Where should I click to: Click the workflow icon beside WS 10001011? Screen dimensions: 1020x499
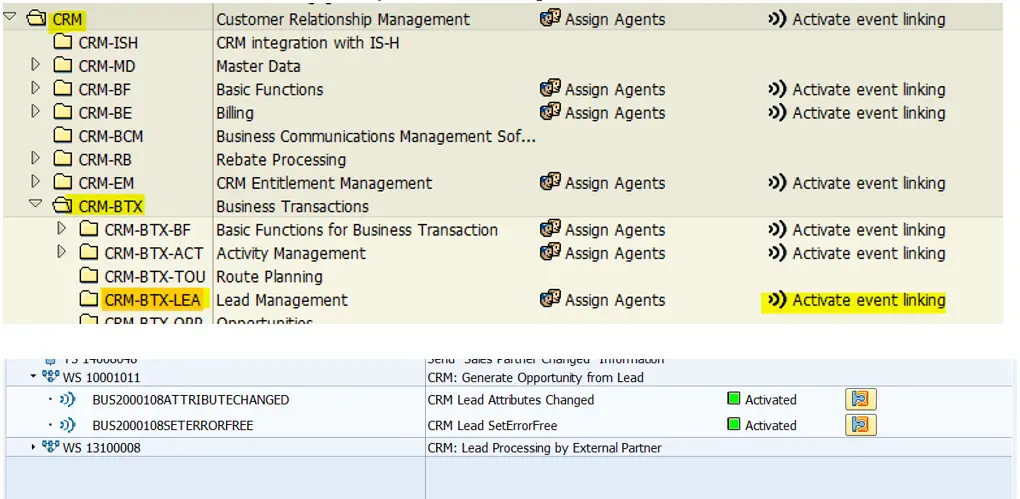click(51, 378)
